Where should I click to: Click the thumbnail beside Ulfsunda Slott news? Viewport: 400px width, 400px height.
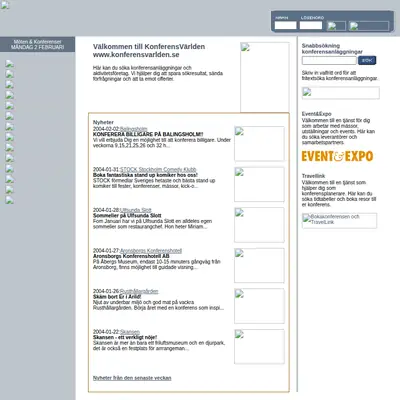pyautogui.click(x=259, y=225)
